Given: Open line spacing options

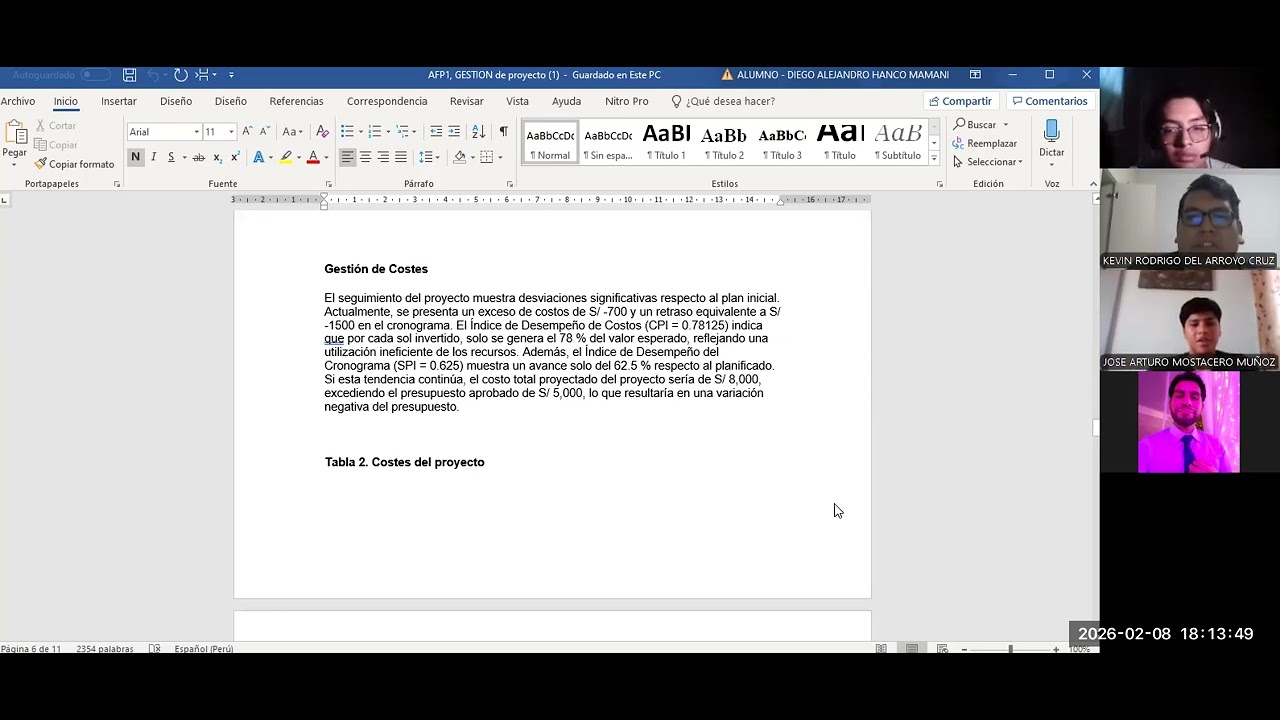Looking at the screenshot, I should point(427,157).
